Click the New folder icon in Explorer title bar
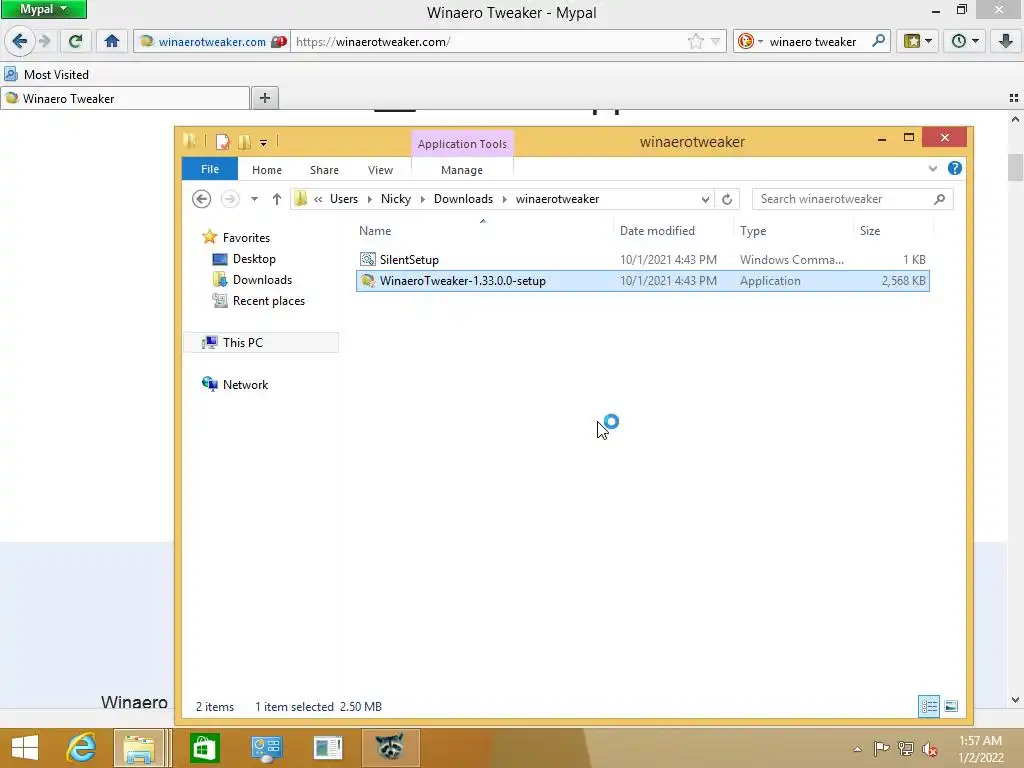The width and height of the screenshot is (1024, 768). pos(244,141)
